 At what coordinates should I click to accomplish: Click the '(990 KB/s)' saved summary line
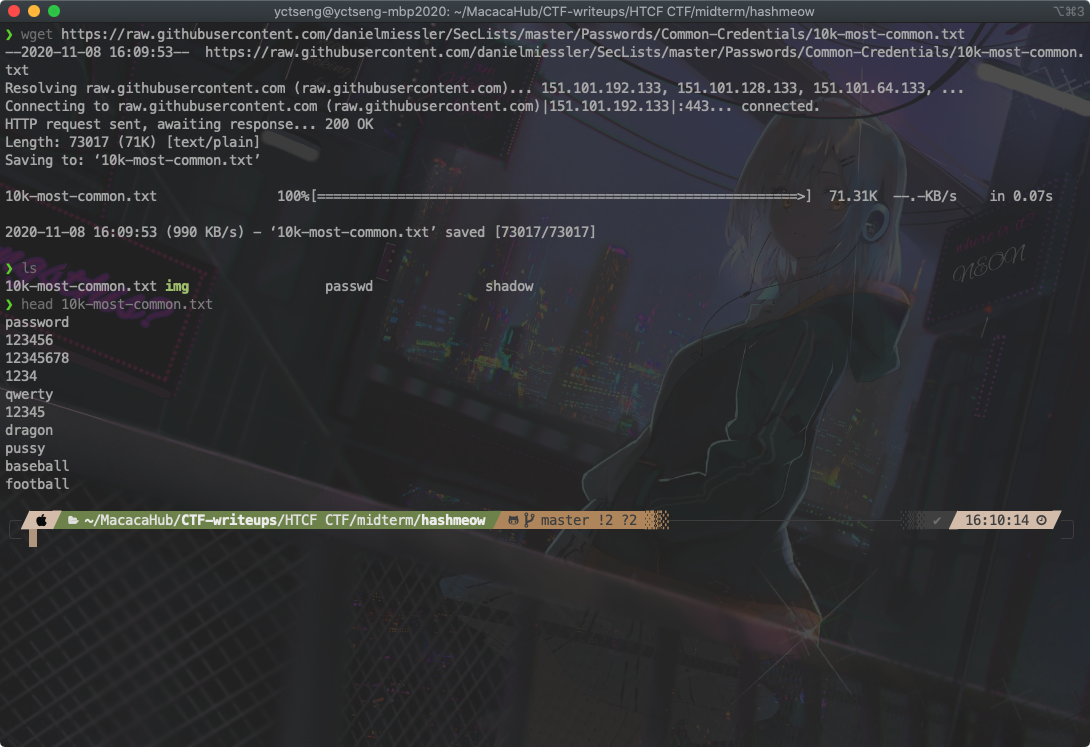coord(300,232)
